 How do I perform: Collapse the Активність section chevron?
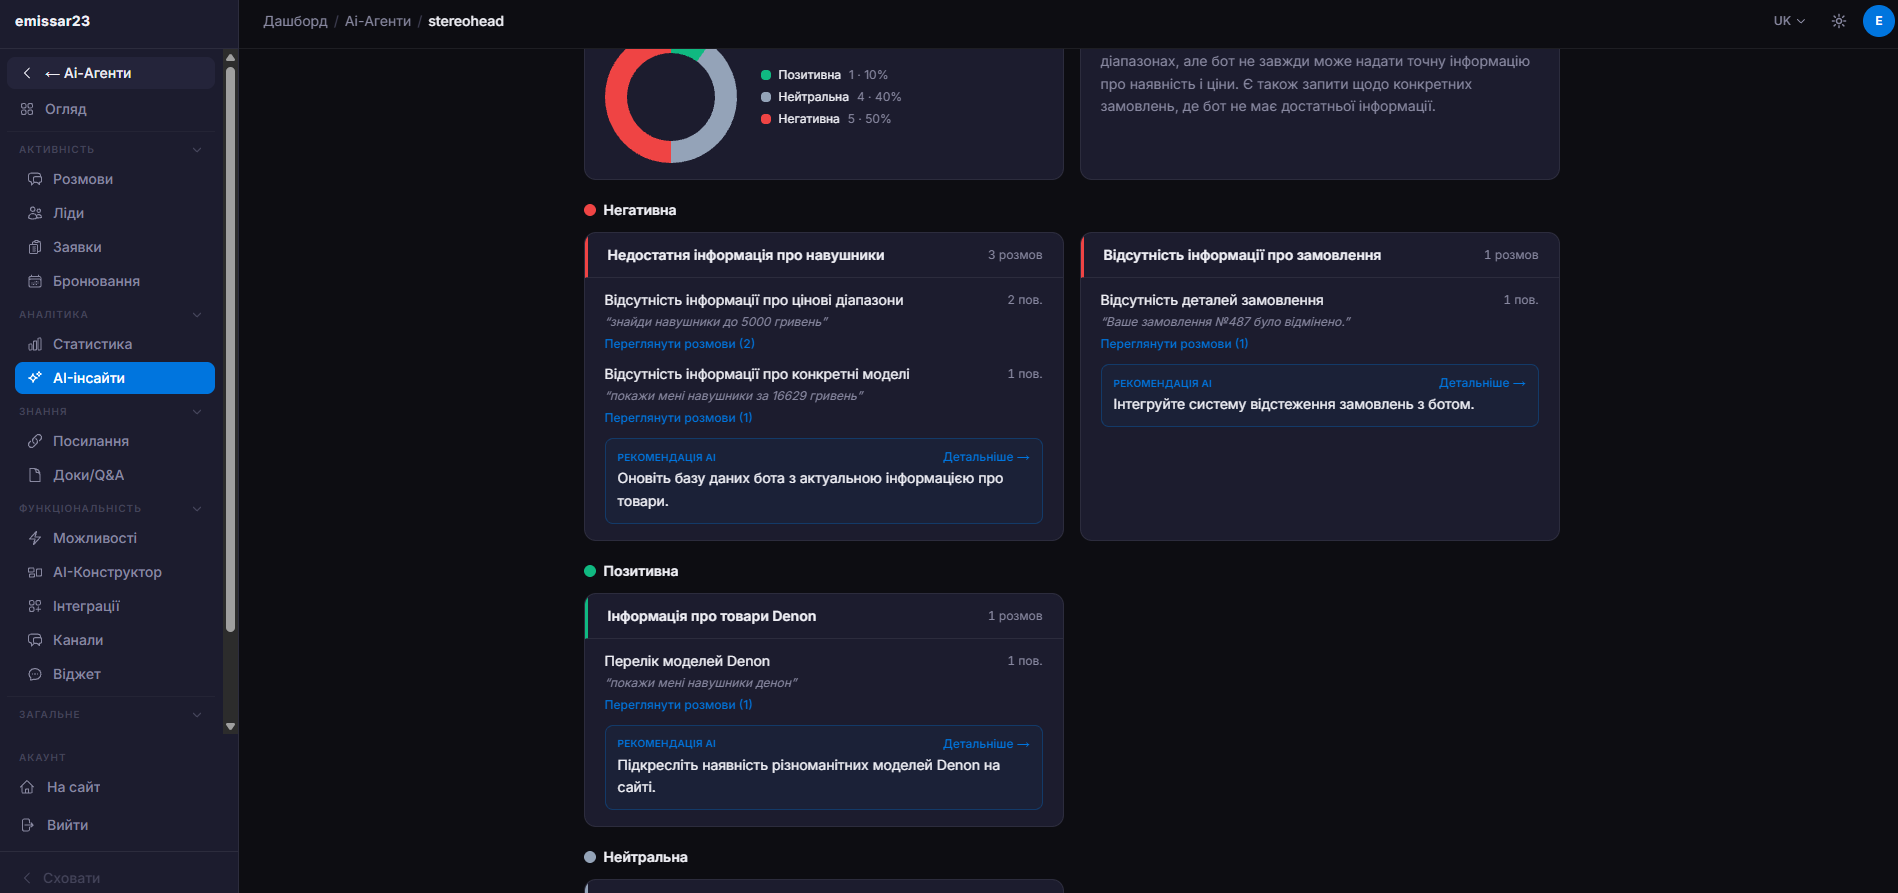[x=197, y=149]
